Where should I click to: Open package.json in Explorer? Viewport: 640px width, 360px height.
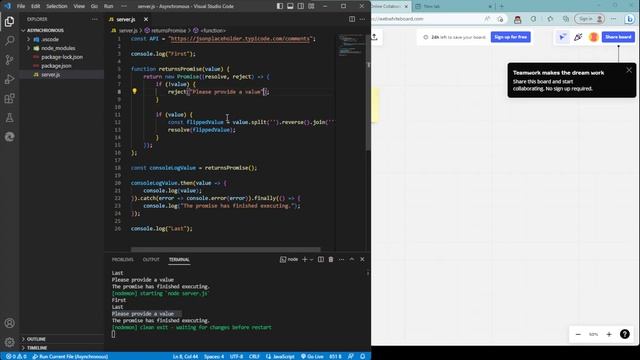[x=56, y=66]
